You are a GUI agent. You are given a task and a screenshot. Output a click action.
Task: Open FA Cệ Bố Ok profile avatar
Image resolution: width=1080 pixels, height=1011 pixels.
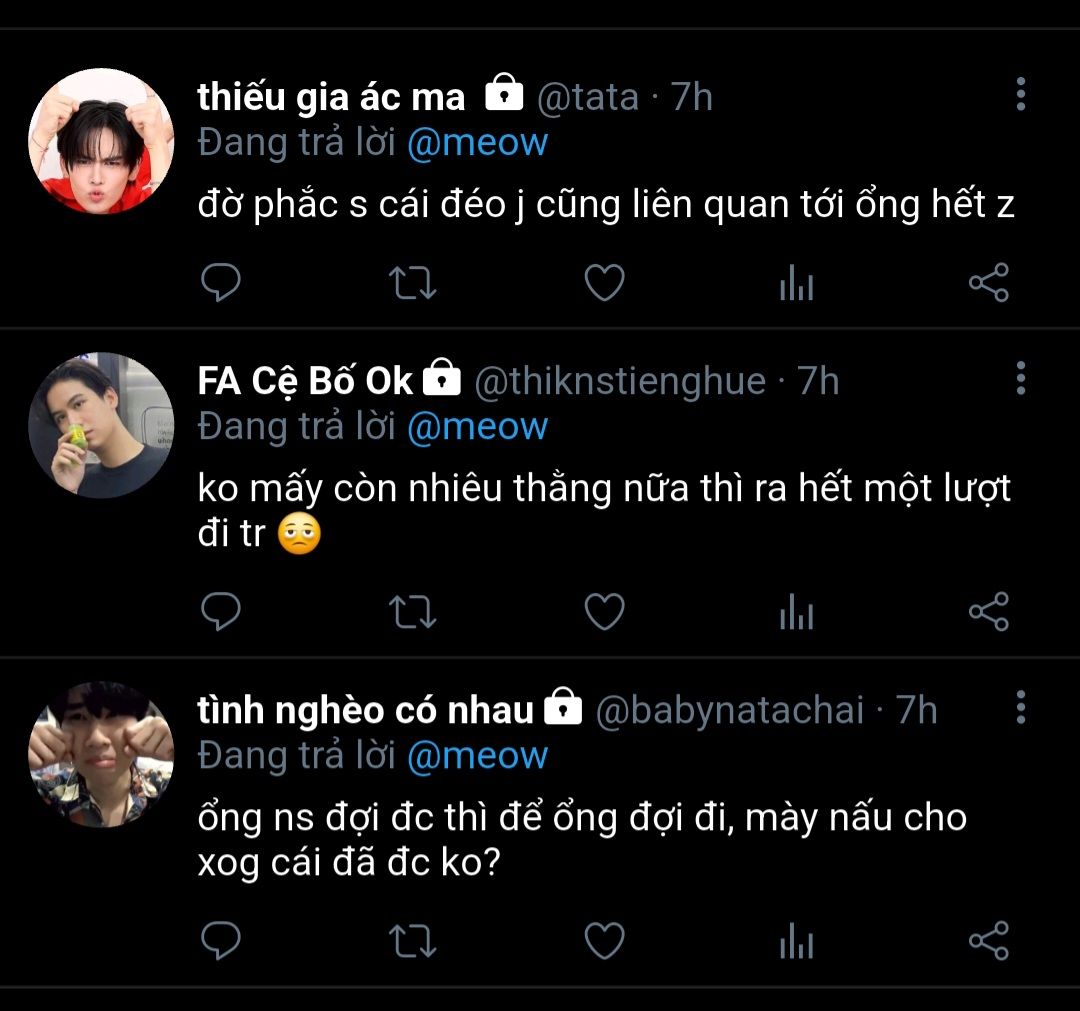(101, 425)
